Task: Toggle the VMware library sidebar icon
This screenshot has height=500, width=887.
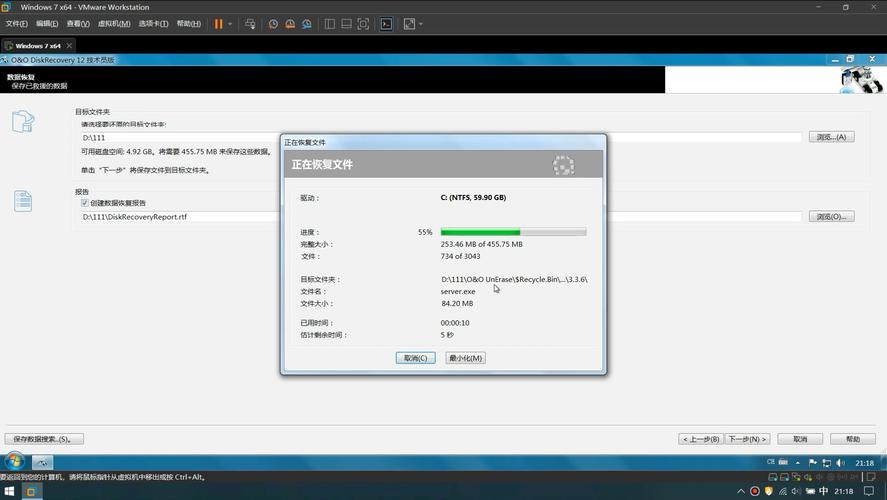Action: pyautogui.click(x=330, y=24)
